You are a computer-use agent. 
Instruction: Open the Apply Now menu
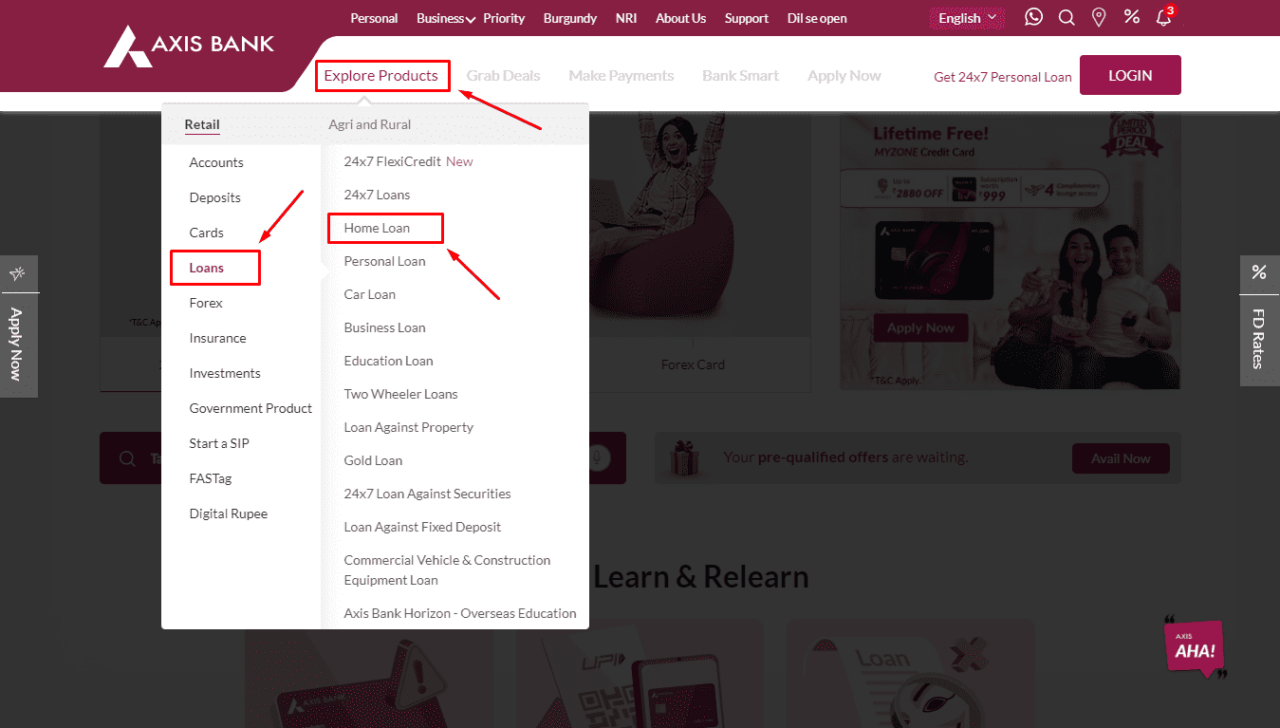pos(844,75)
